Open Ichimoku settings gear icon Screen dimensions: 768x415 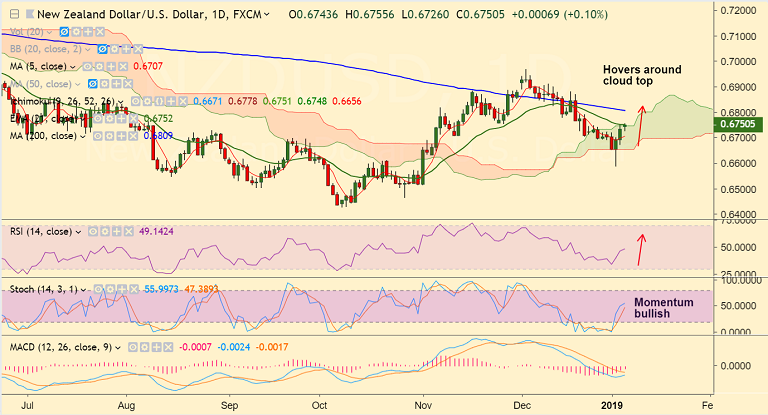point(147,101)
